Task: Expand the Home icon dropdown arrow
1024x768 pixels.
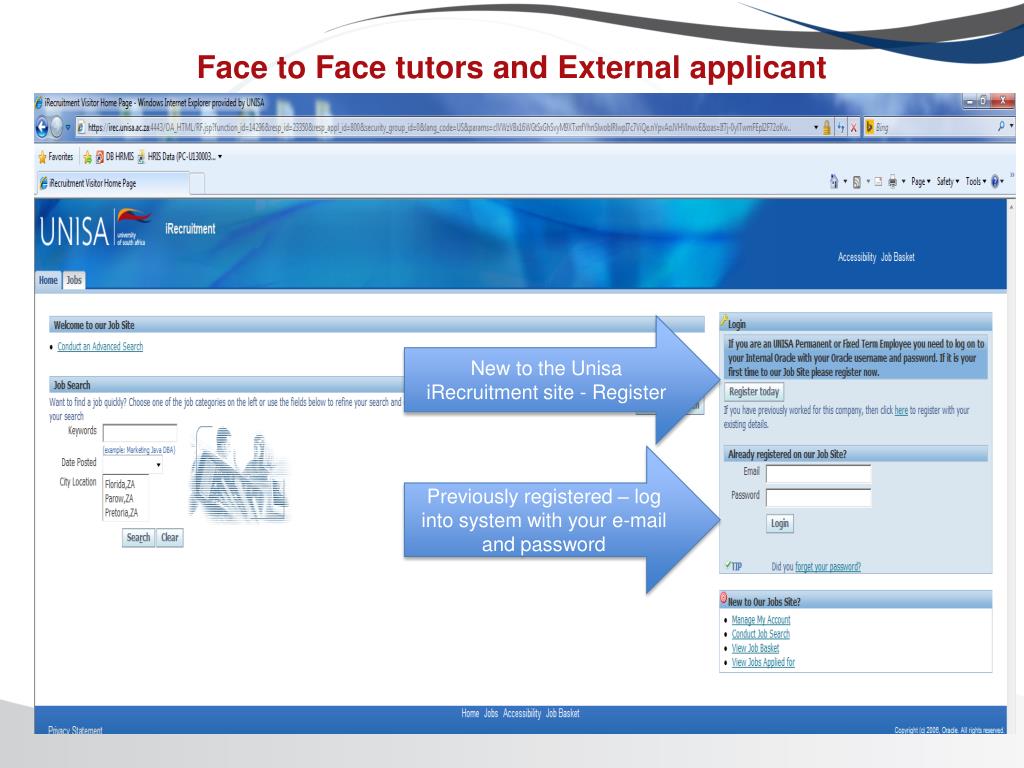Action: [x=845, y=182]
